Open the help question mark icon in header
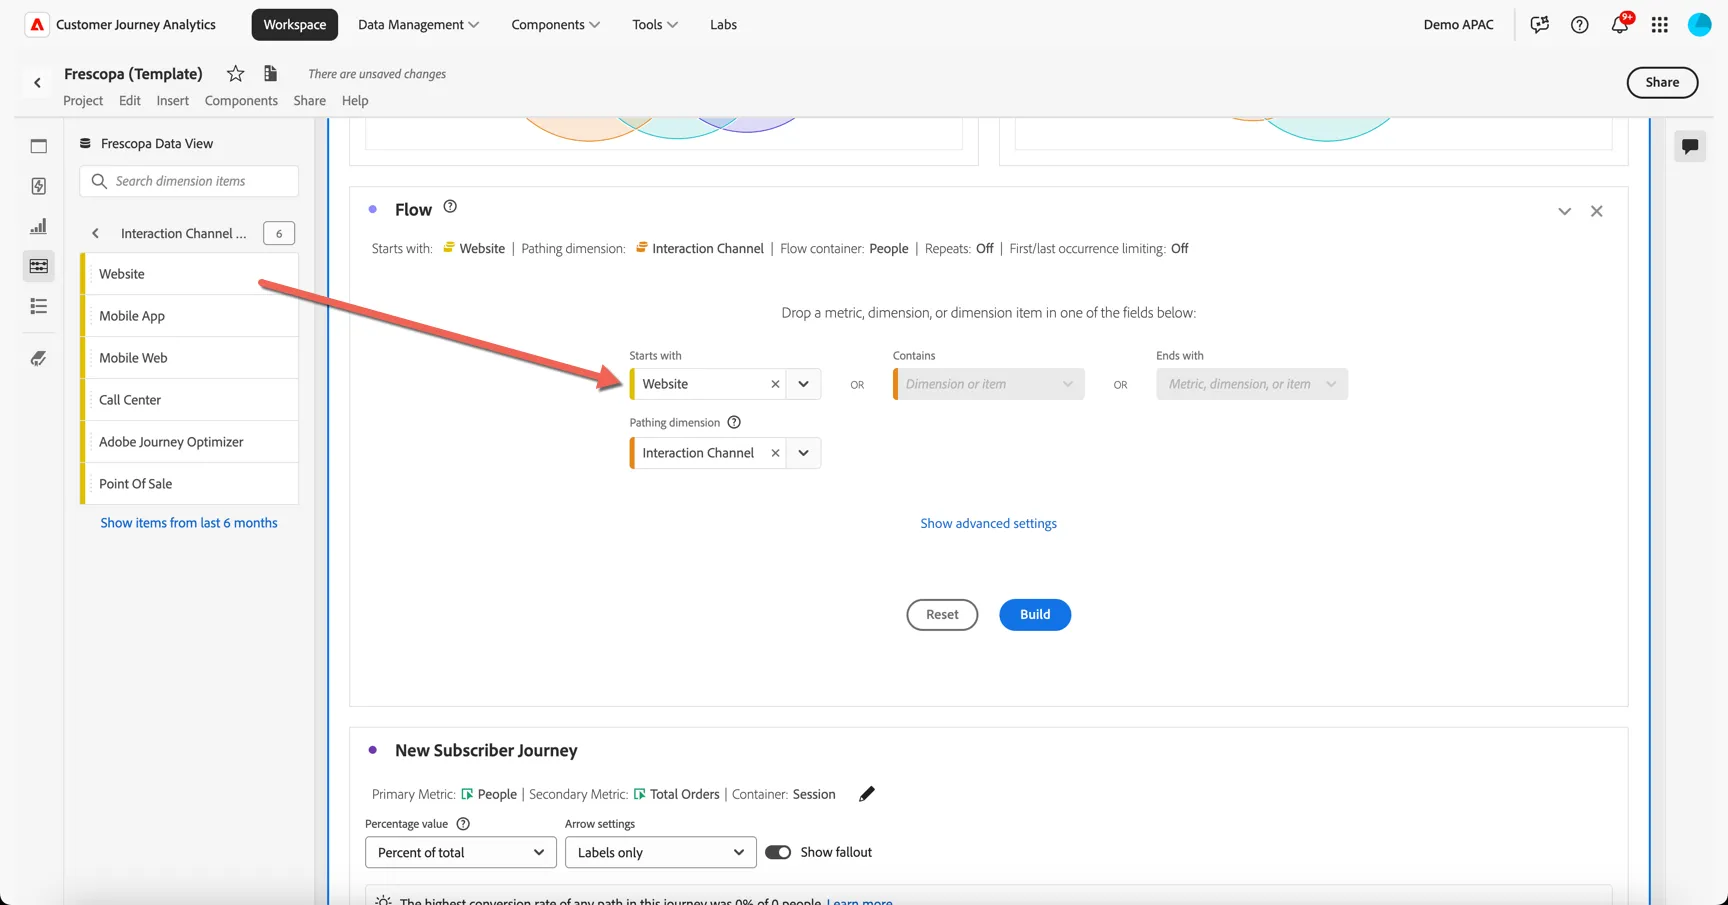The width and height of the screenshot is (1728, 905). pyautogui.click(x=1579, y=25)
